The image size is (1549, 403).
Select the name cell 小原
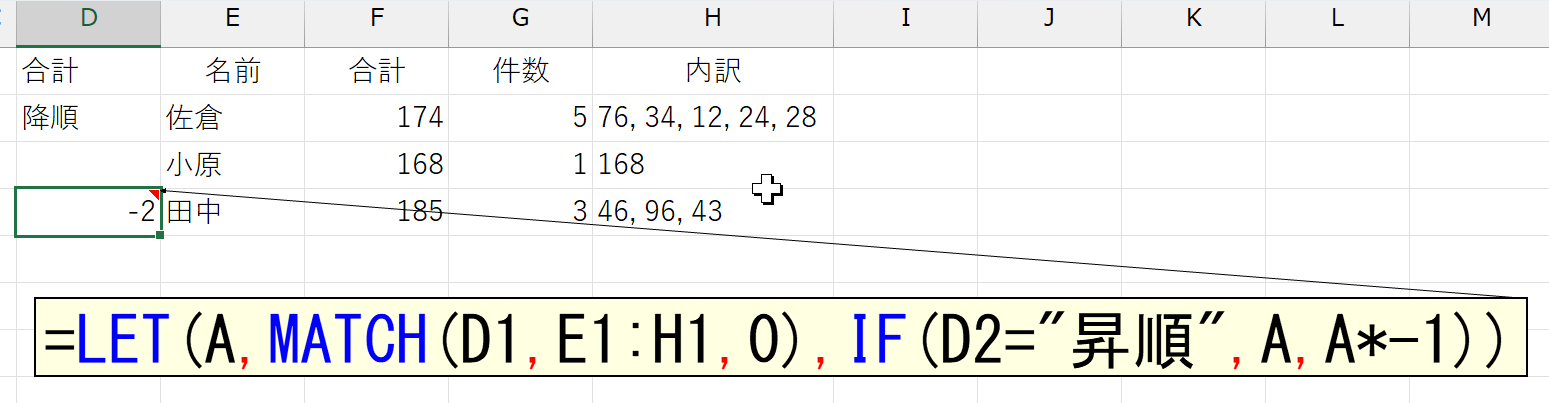[232, 164]
